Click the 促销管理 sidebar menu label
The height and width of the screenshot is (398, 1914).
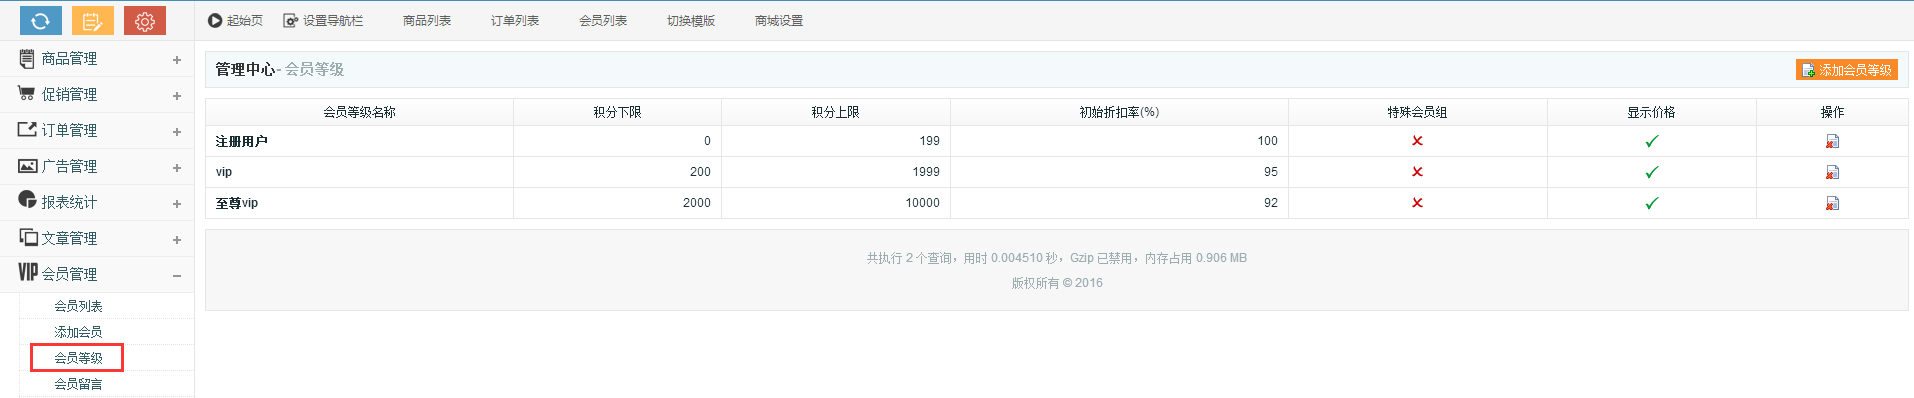tap(69, 95)
